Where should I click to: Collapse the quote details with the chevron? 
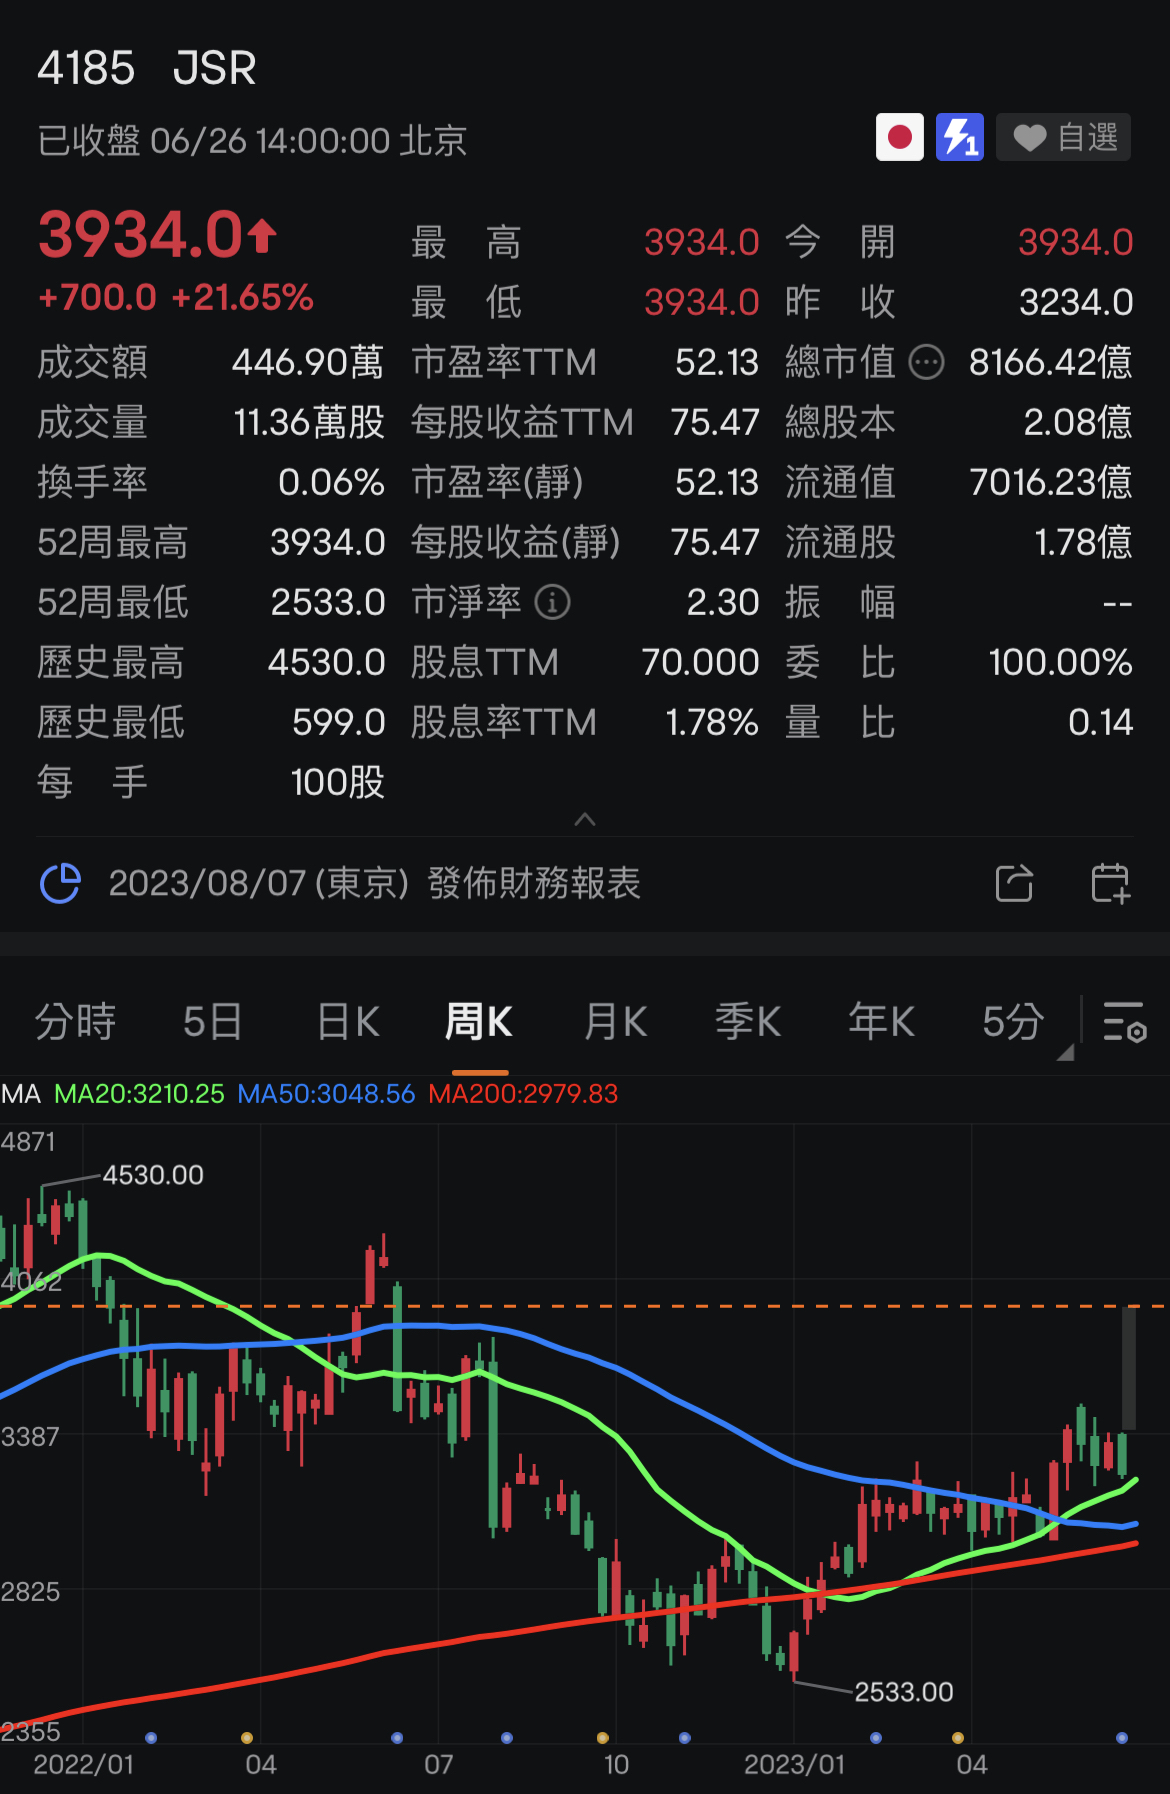[585, 819]
